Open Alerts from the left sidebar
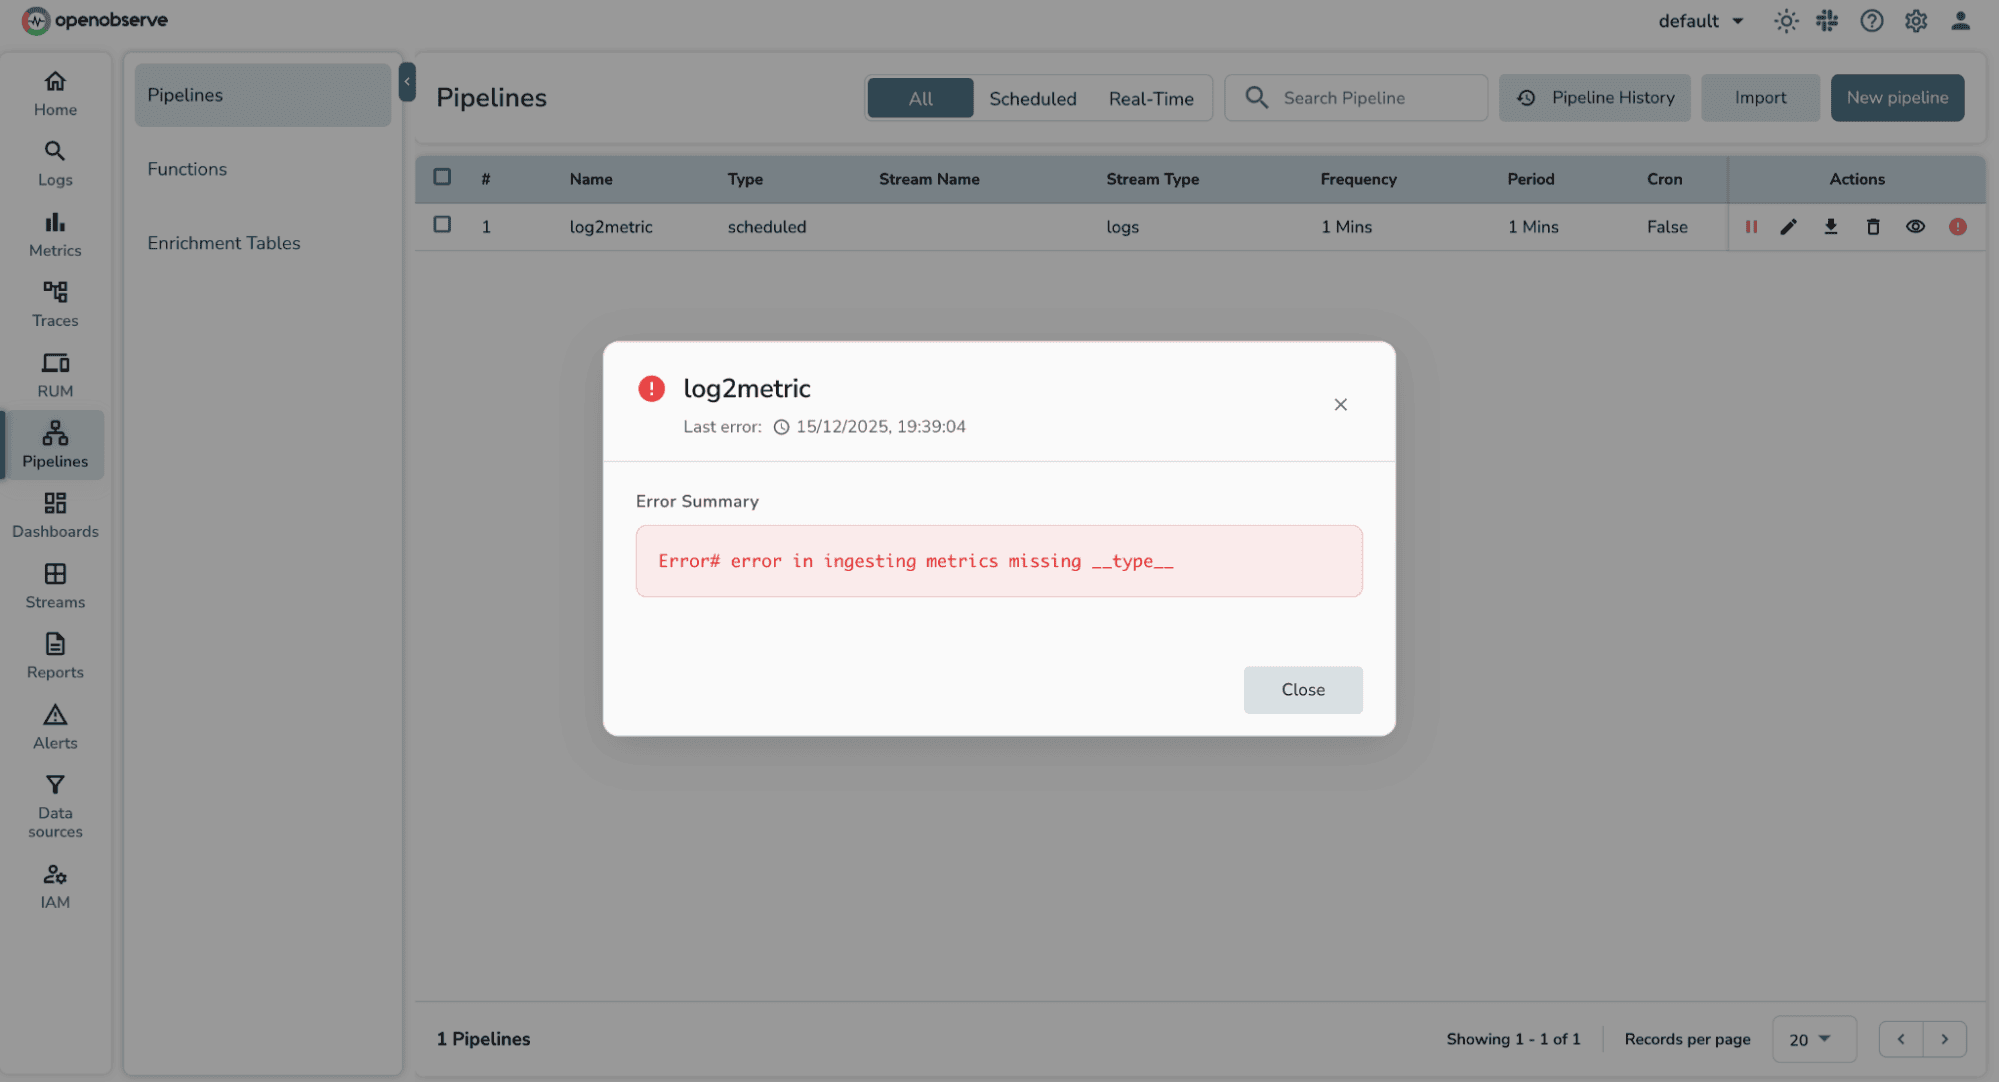The width and height of the screenshot is (1999, 1083). tap(54, 726)
